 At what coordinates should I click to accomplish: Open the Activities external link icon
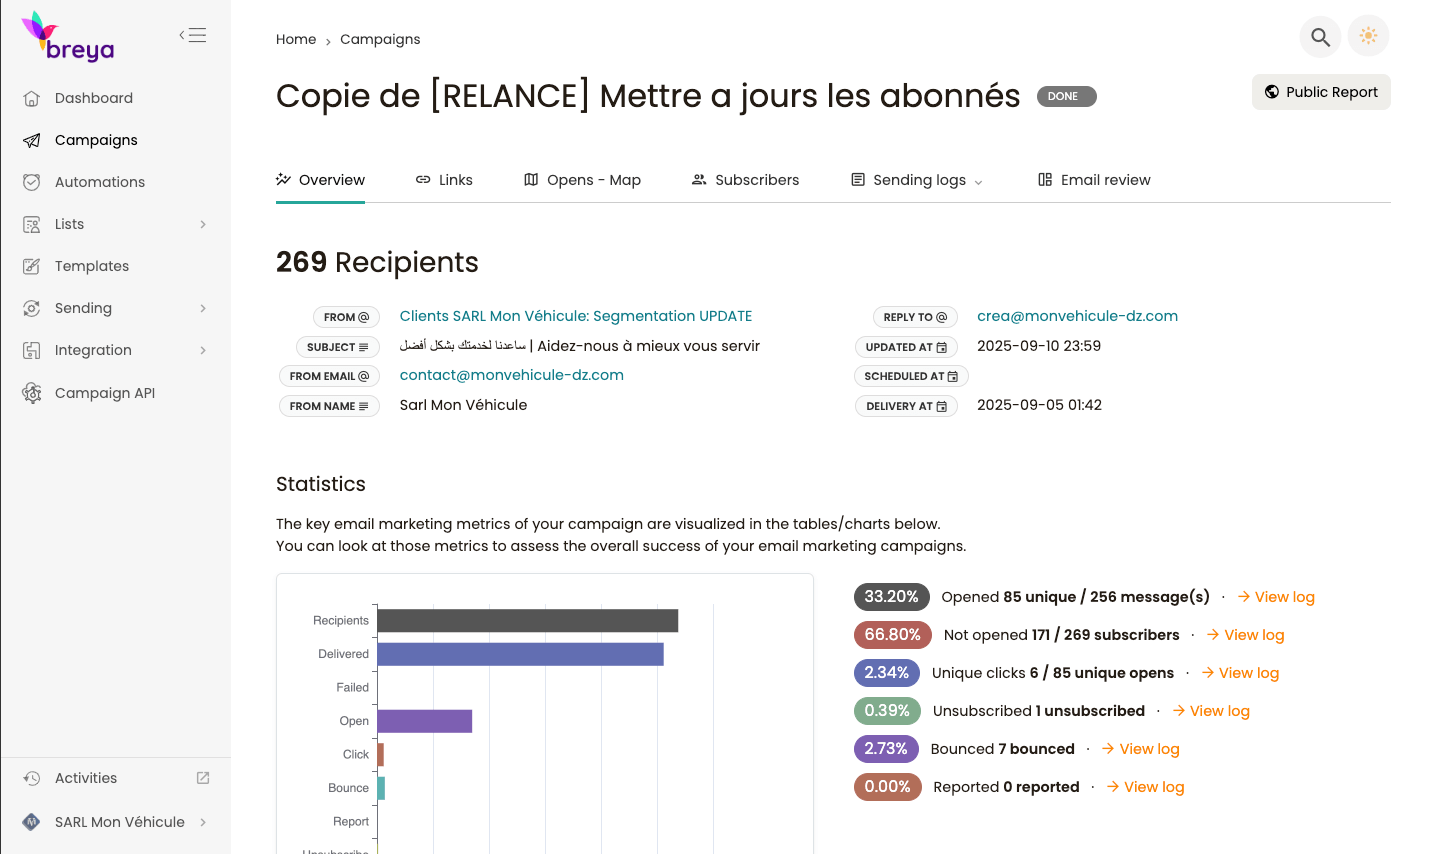tap(203, 778)
